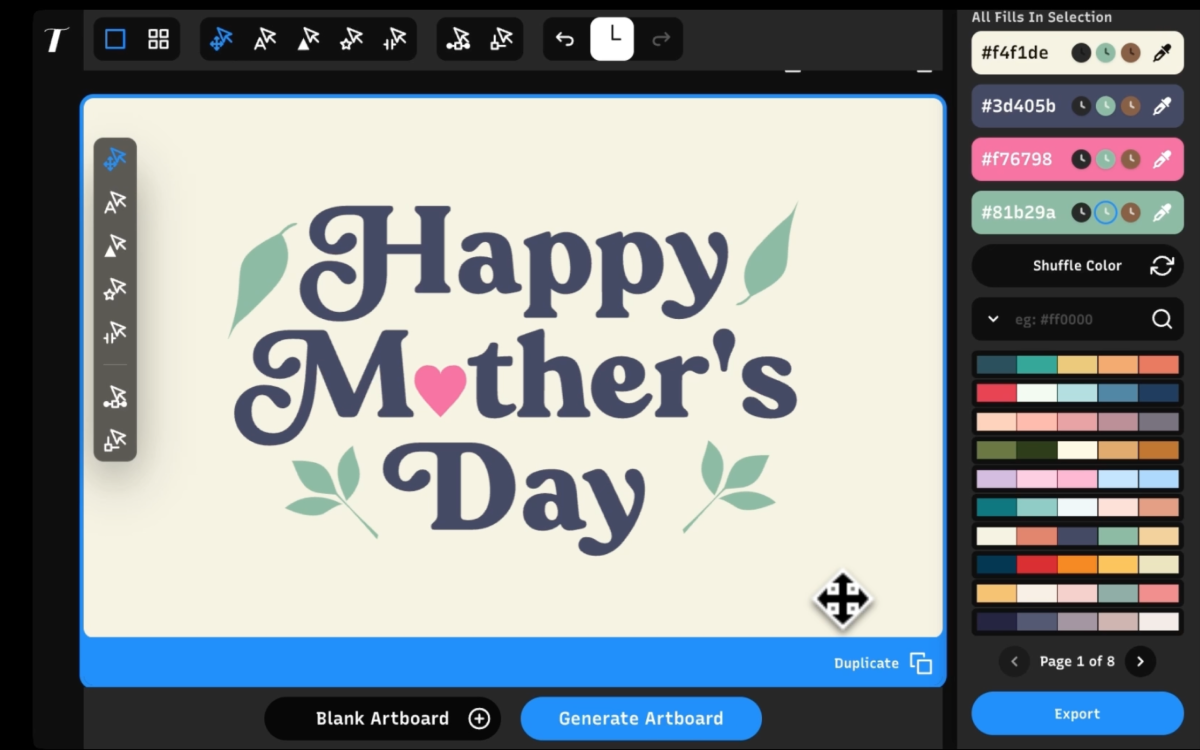The image size is (1200, 750).
Task: Apply the palette row starting with lavender
Action: pos(1078,479)
